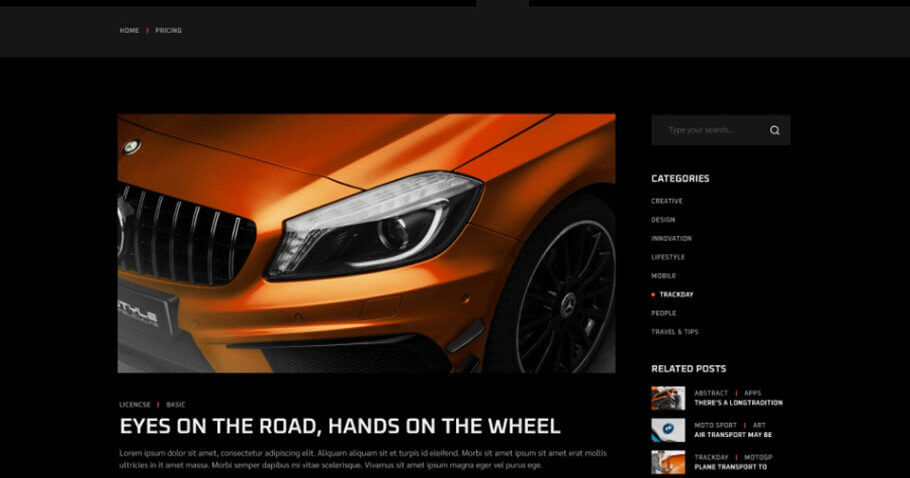This screenshot has width=910, height=478.
Task: Browse the Lifestyle category
Action: tap(668, 257)
